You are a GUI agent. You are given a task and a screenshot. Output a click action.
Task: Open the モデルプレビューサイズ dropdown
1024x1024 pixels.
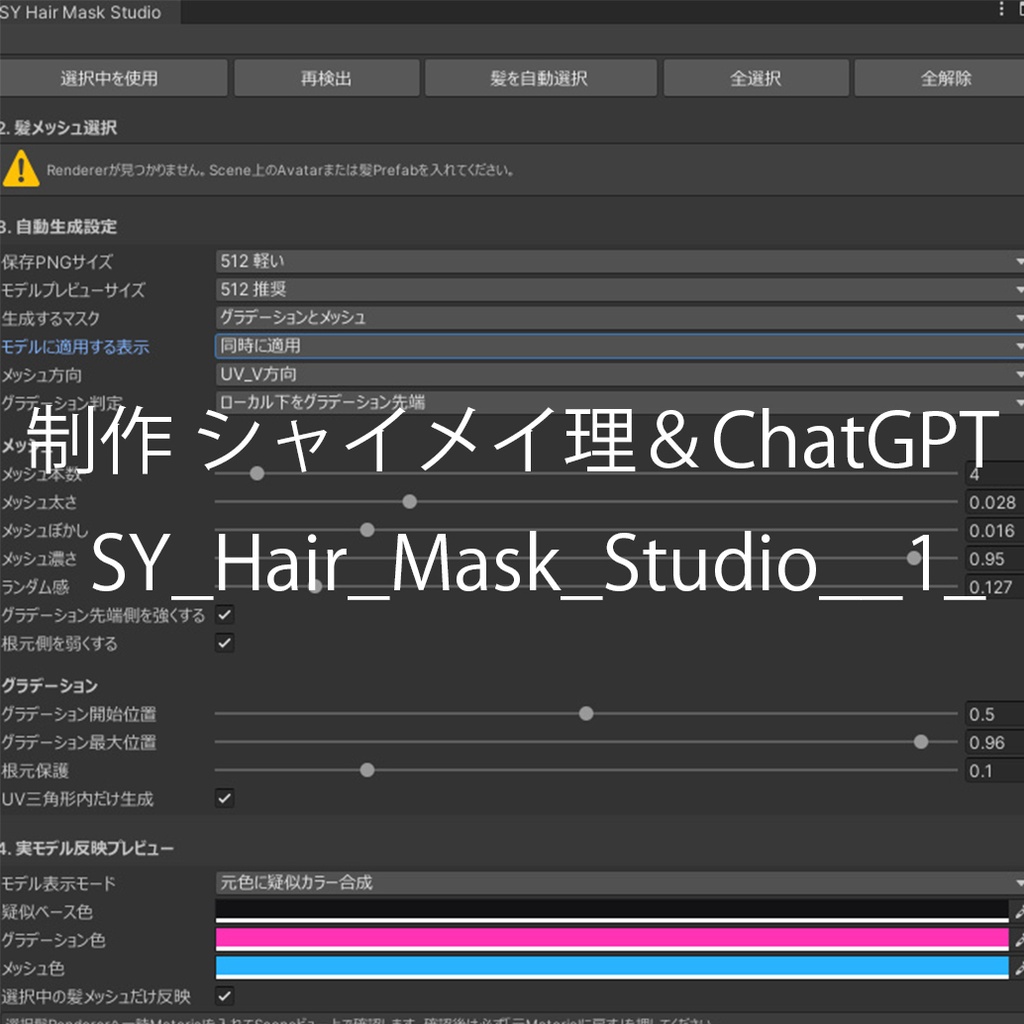[x=619, y=289]
